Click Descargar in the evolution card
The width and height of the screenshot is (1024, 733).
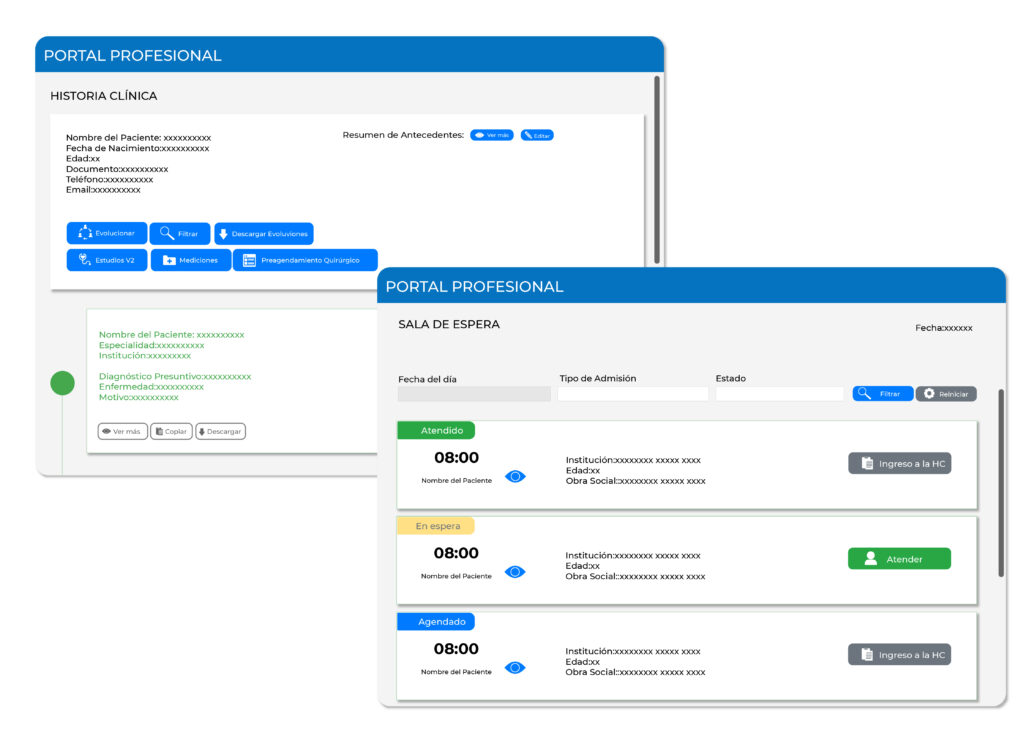[221, 431]
